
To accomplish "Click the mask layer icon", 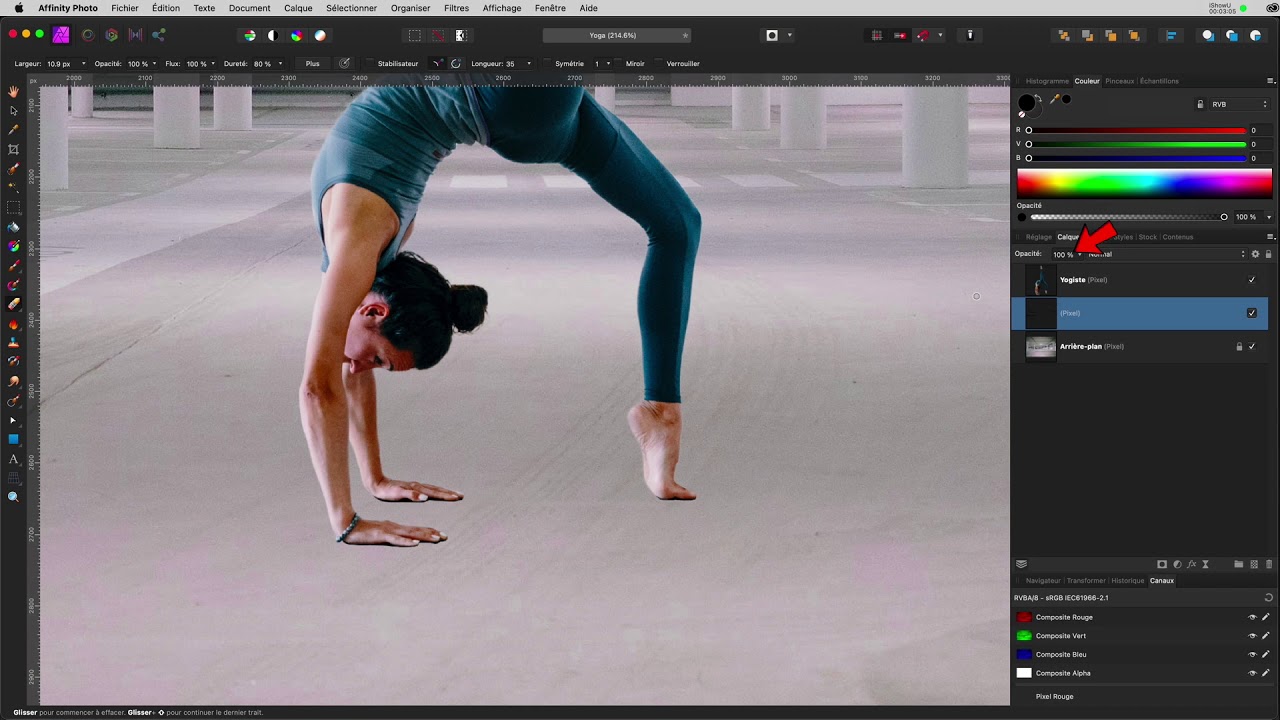I will coord(1162,564).
